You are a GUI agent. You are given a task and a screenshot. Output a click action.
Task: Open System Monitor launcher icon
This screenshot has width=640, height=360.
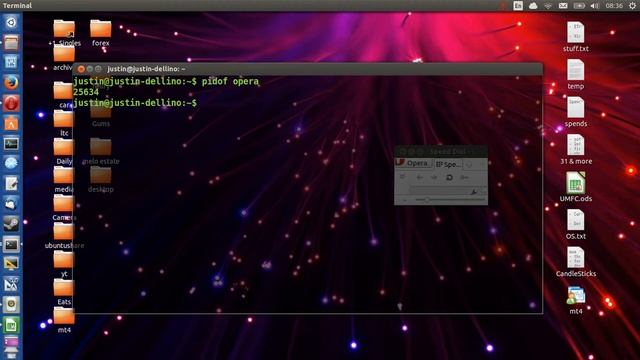11,143
